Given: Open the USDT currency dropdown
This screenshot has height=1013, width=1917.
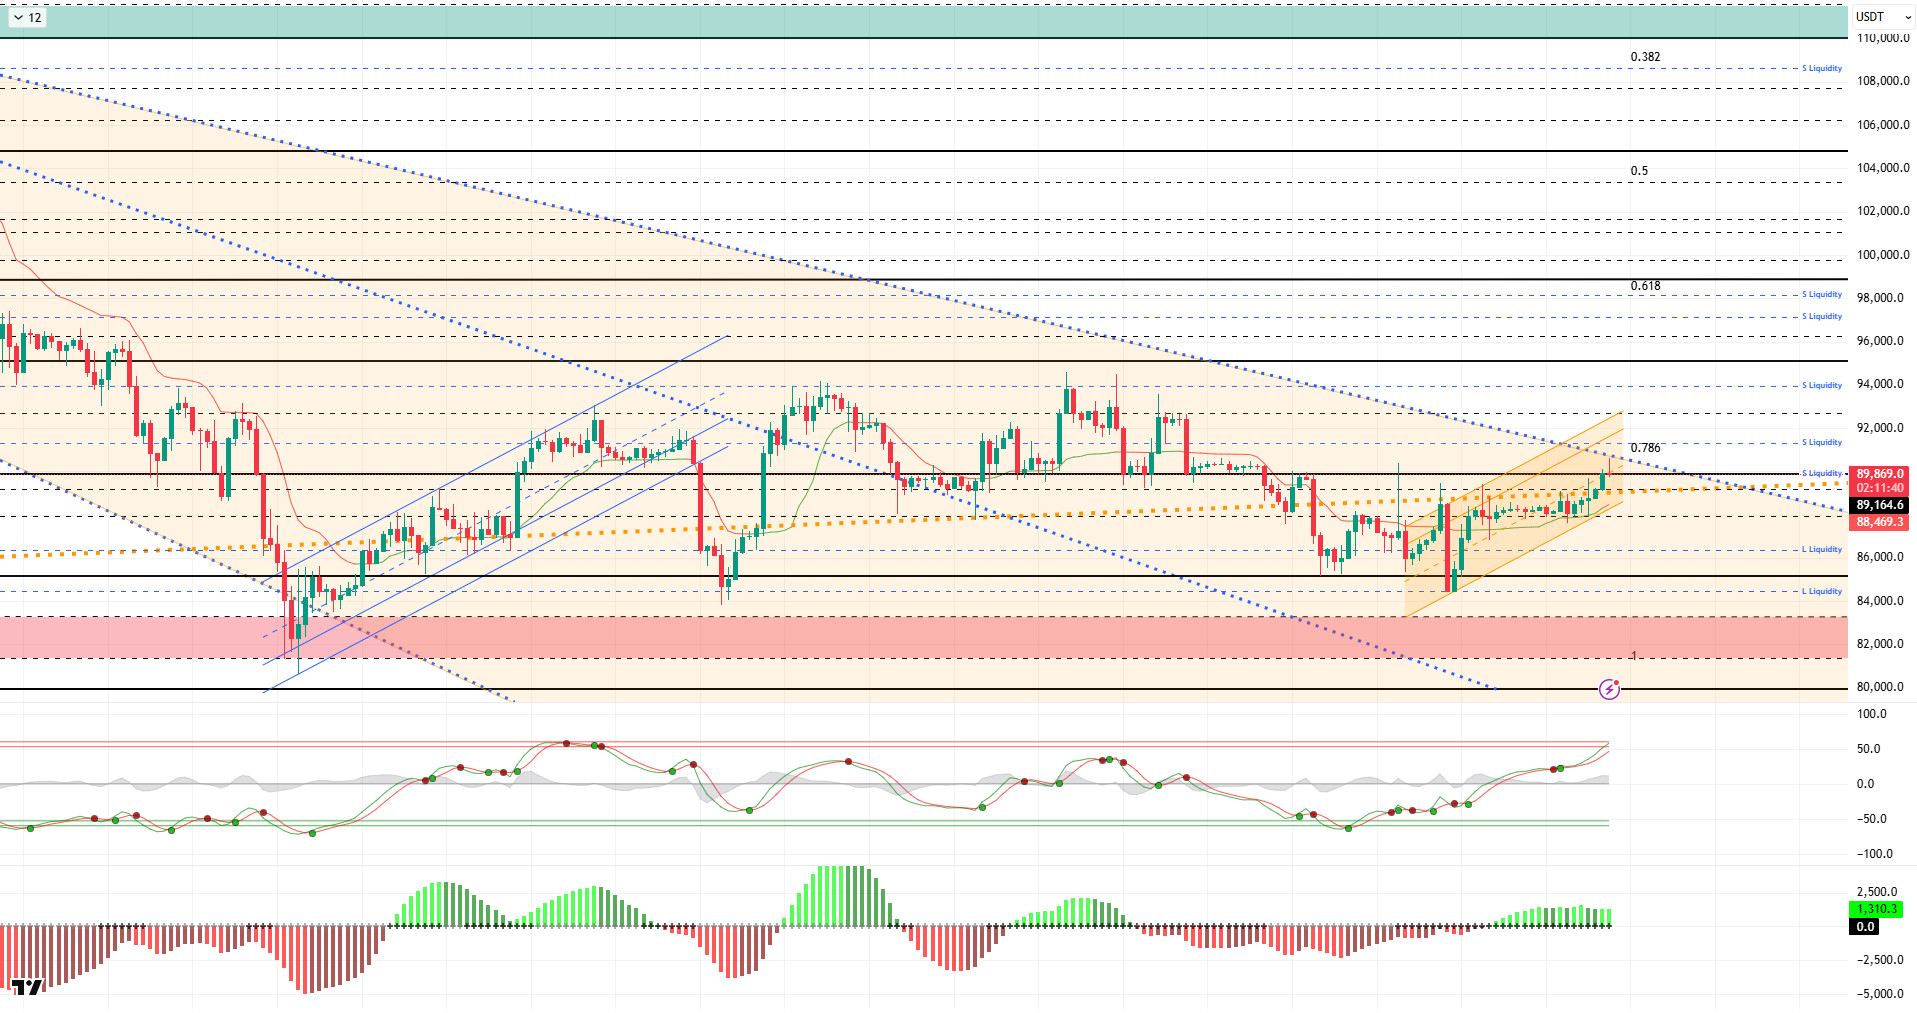Looking at the screenshot, I should pyautogui.click(x=1881, y=17).
